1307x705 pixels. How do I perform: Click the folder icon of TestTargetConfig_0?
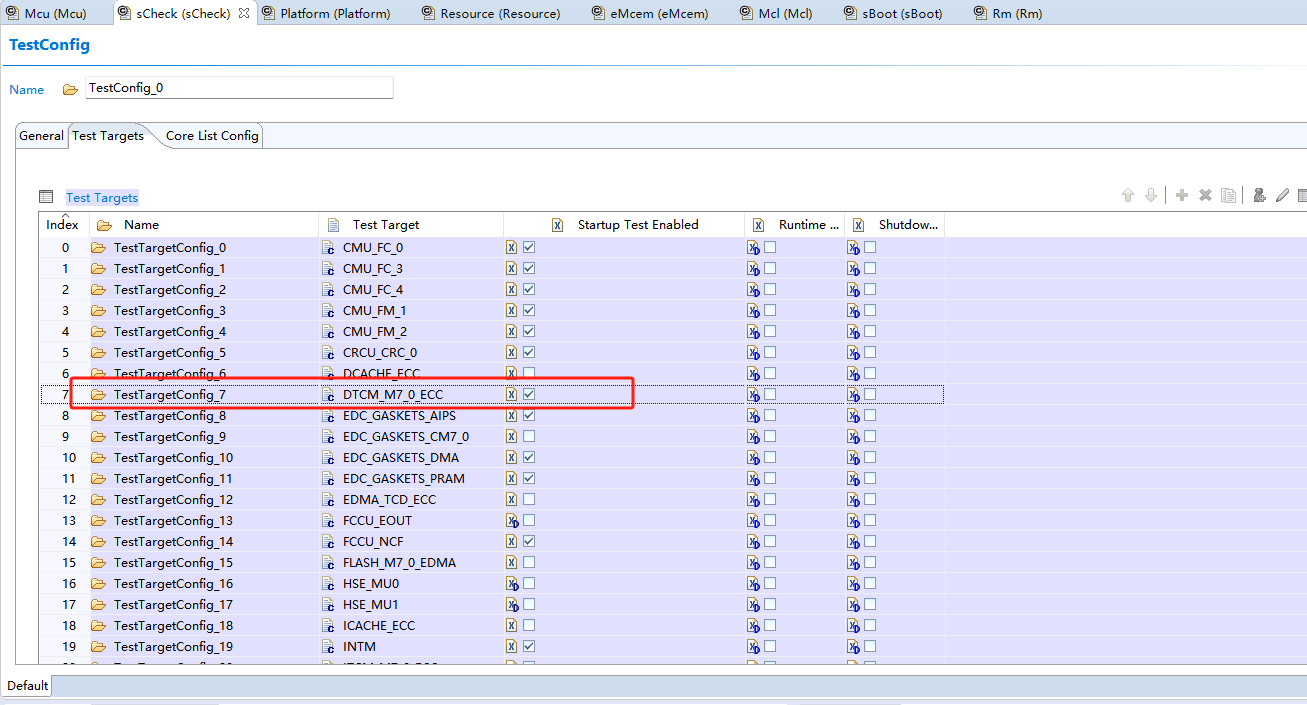click(98, 248)
